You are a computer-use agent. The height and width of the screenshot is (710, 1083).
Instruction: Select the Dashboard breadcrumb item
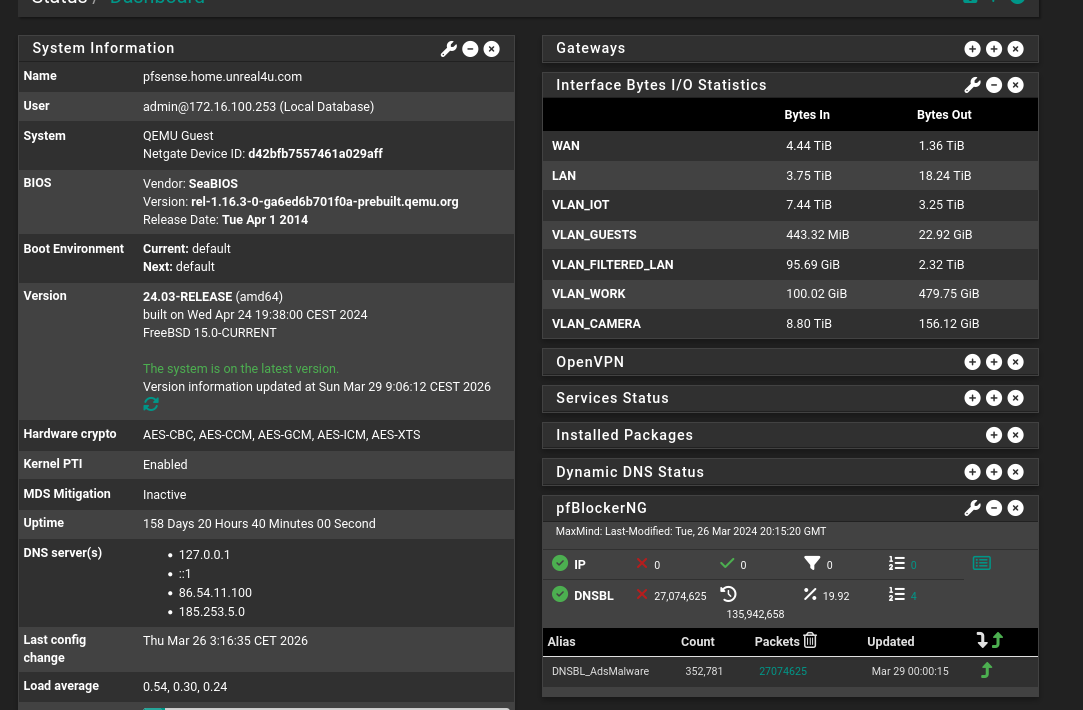[157, 3]
